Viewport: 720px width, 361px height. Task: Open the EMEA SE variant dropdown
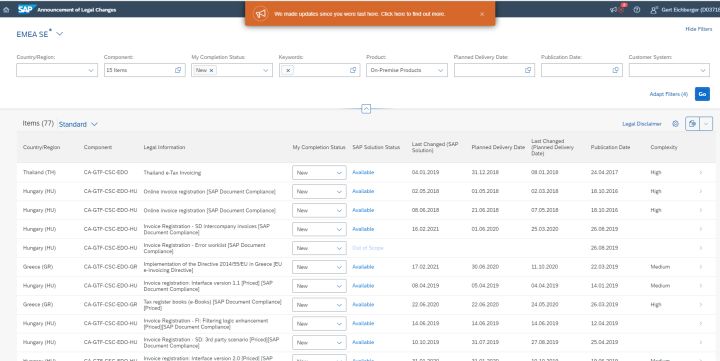60,34
